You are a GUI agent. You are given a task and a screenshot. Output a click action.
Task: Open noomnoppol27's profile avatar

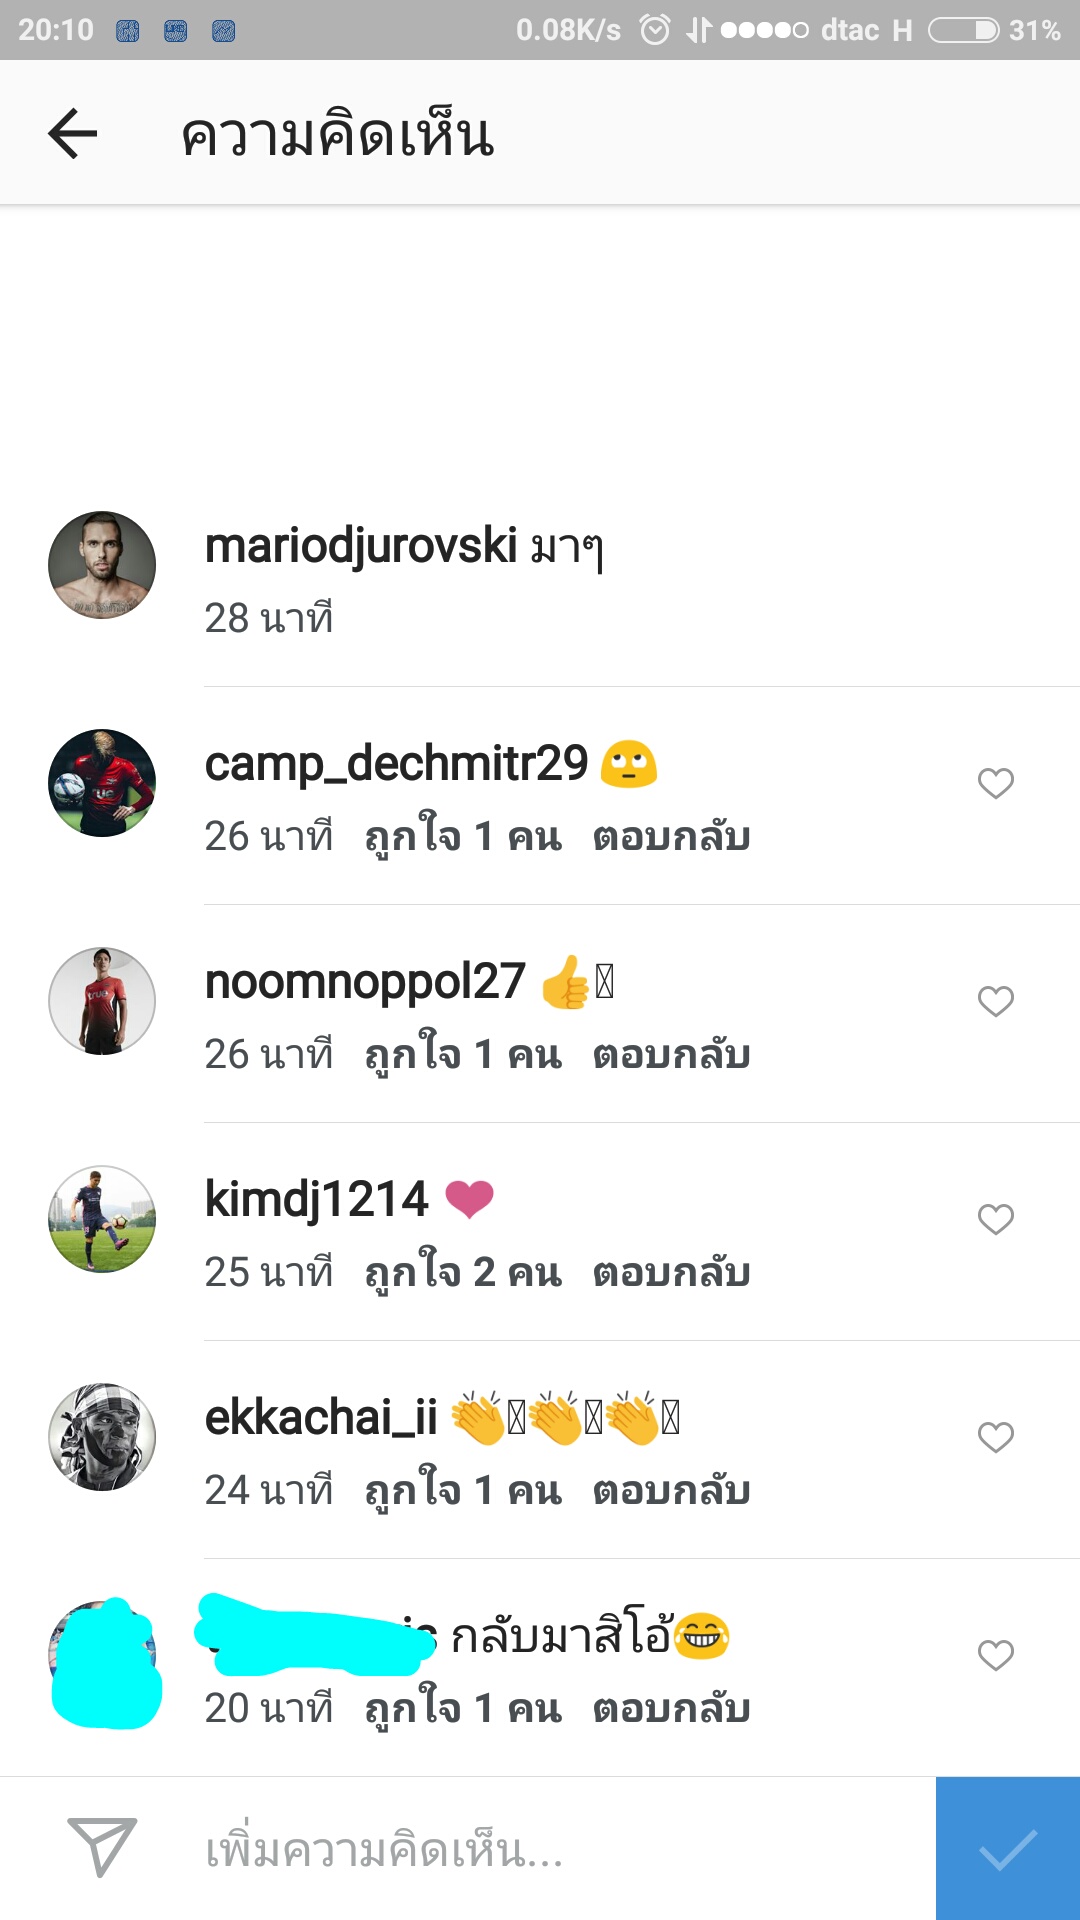coord(102,1001)
